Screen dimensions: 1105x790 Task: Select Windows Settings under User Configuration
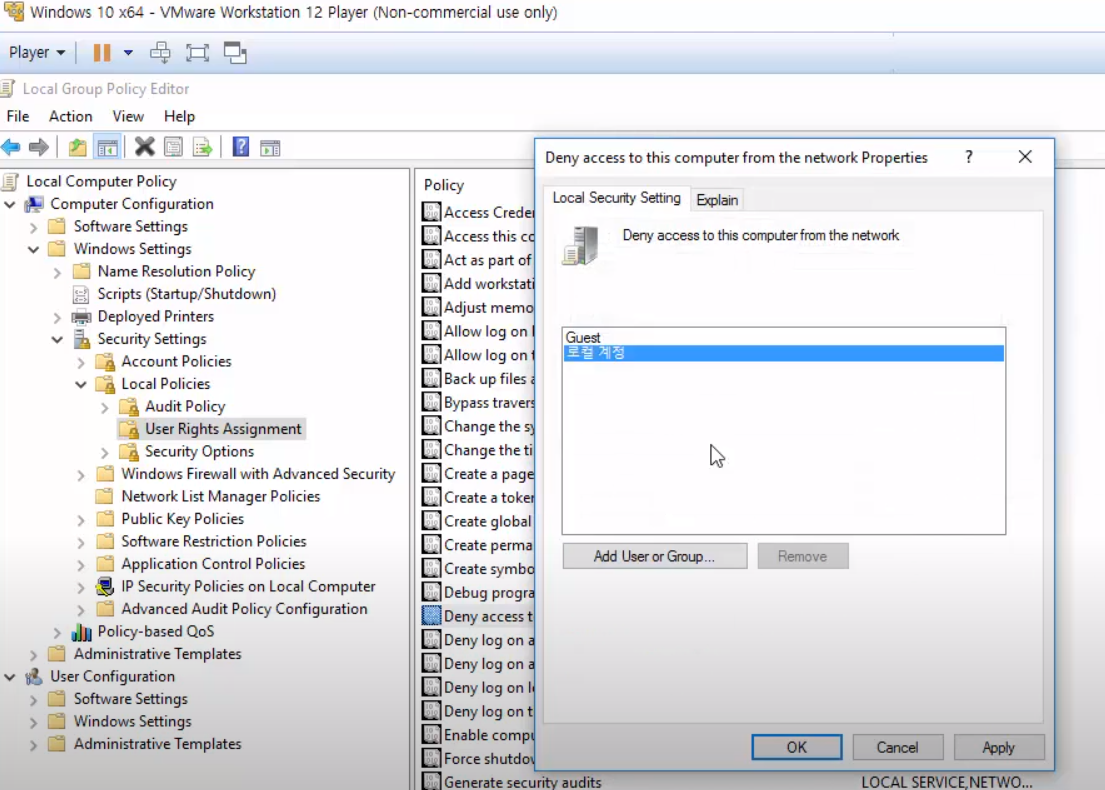pos(132,722)
